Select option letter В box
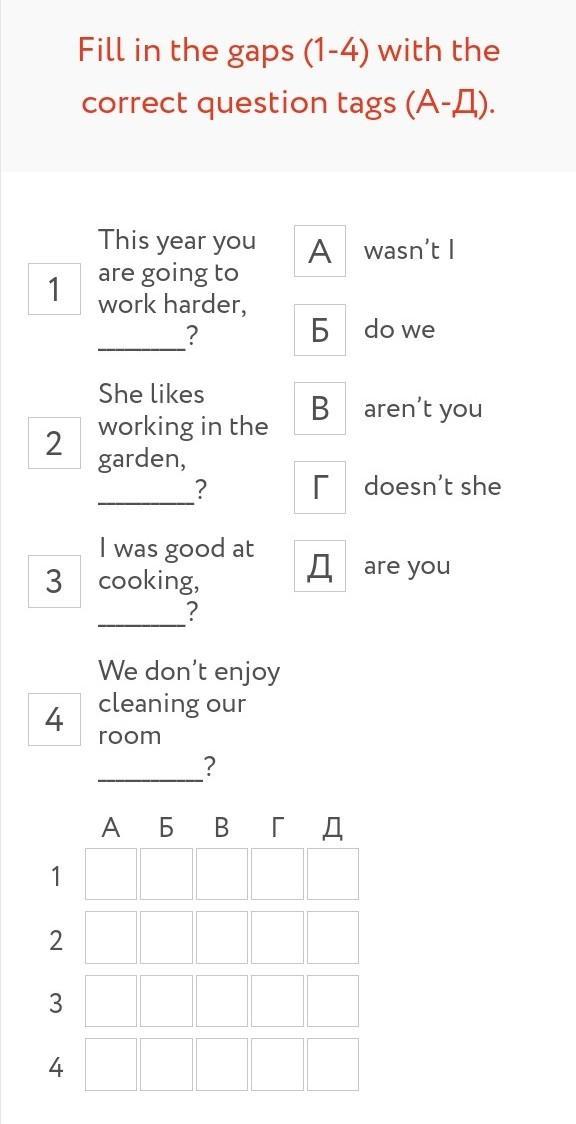The width and height of the screenshot is (576, 1124). [320, 409]
